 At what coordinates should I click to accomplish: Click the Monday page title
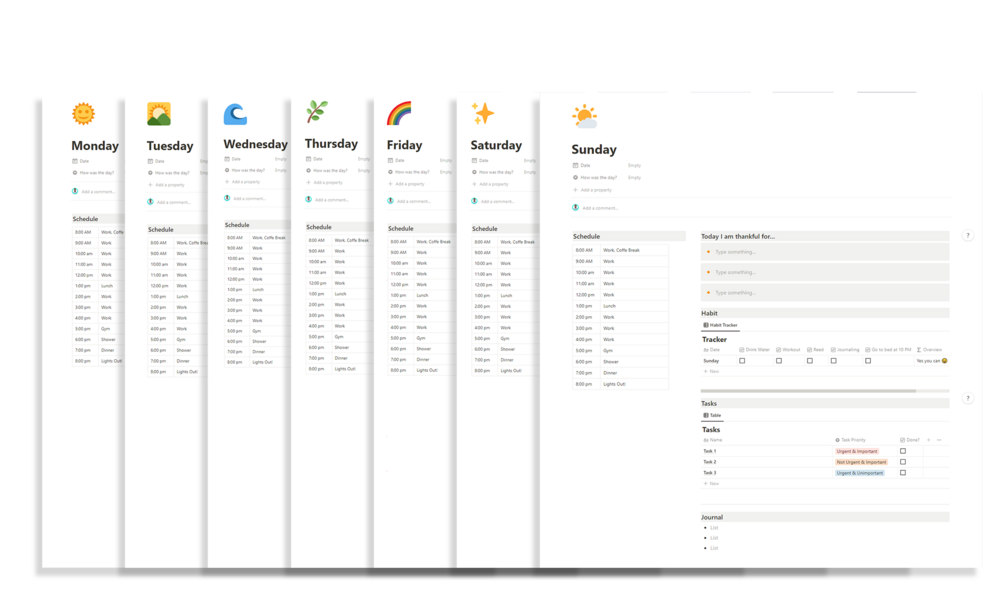coord(95,146)
